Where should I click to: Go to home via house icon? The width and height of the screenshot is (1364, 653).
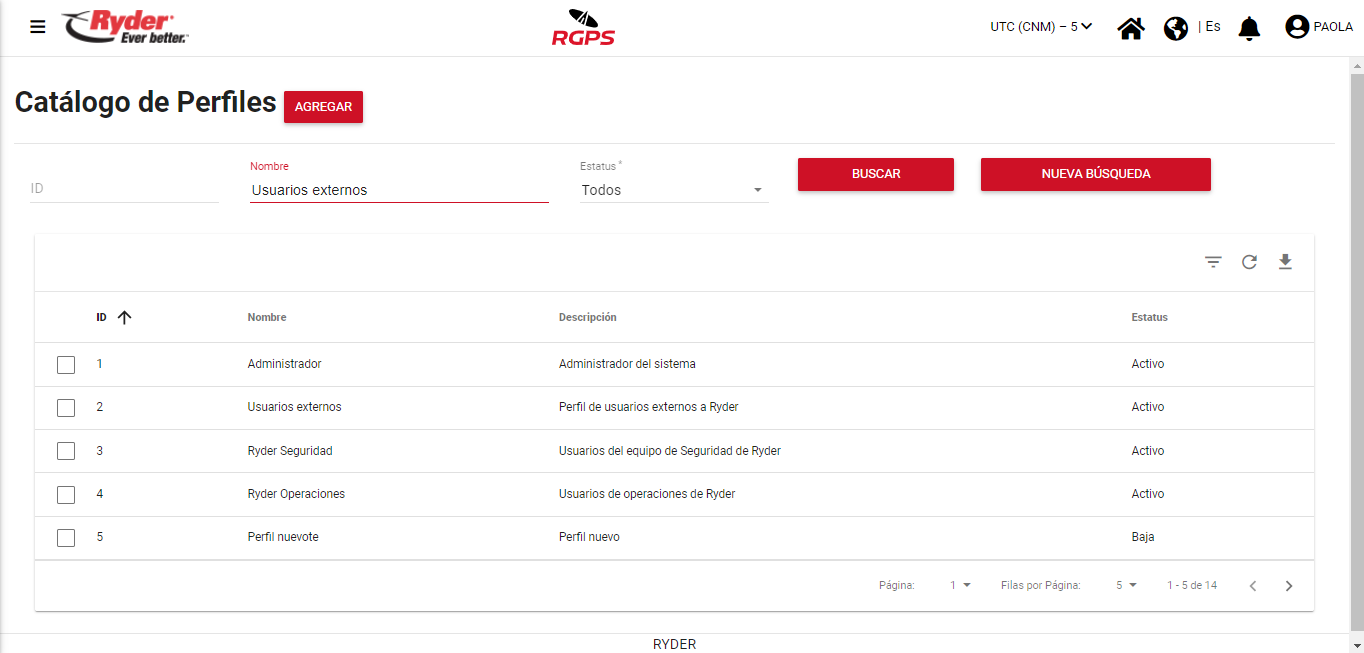[1131, 28]
